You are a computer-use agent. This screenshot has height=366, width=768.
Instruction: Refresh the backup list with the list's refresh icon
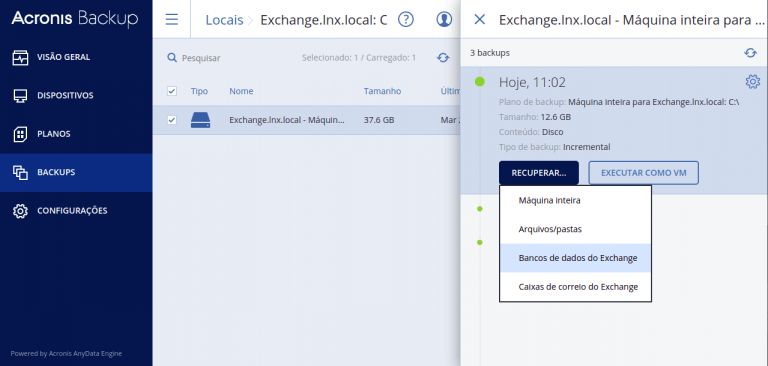pos(443,58)
